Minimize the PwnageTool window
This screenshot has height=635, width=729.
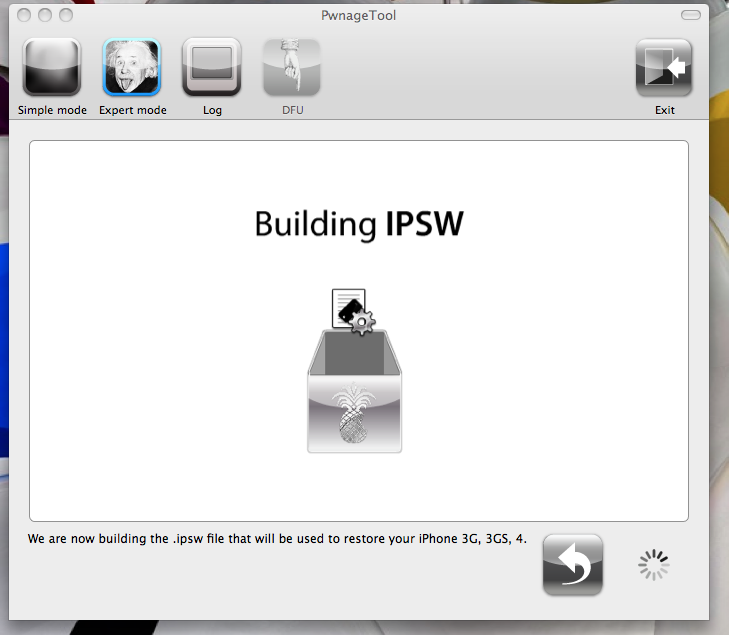point(45,15)
